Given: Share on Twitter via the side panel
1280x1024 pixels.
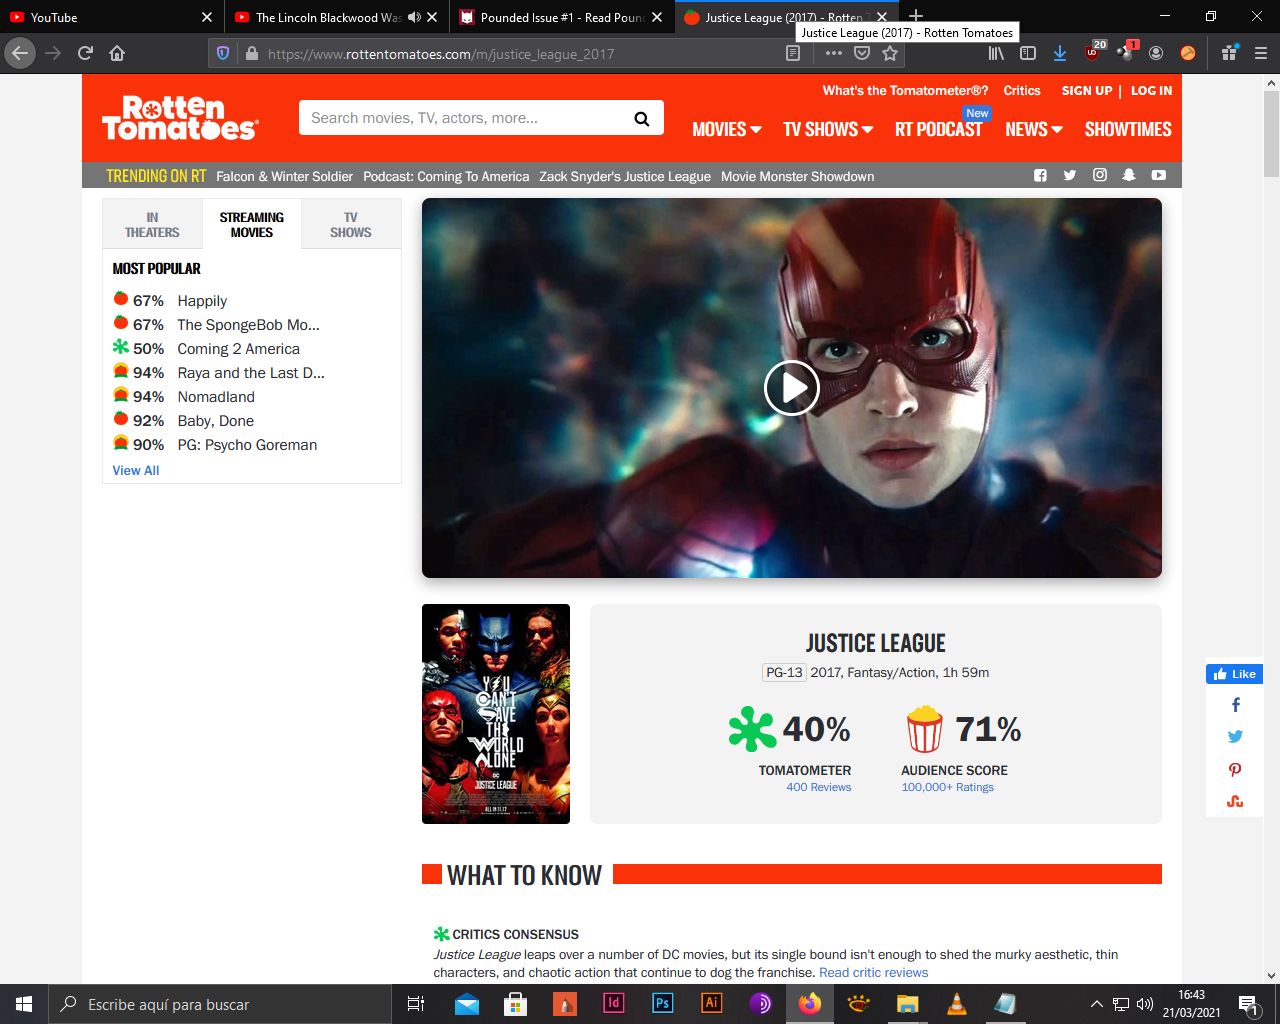Looking at the screenshot, I should [x=1235, y=737].
